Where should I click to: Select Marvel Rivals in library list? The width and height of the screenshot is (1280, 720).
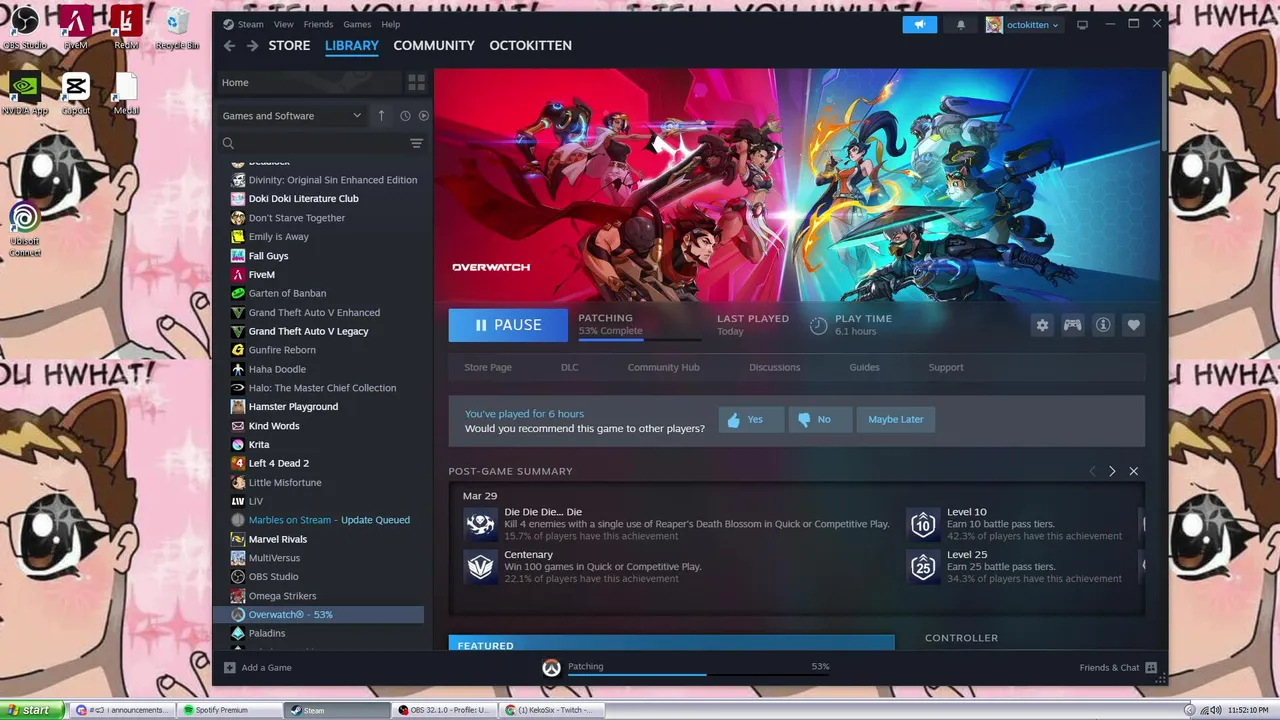pyautogui.click(x=319, y=539)
